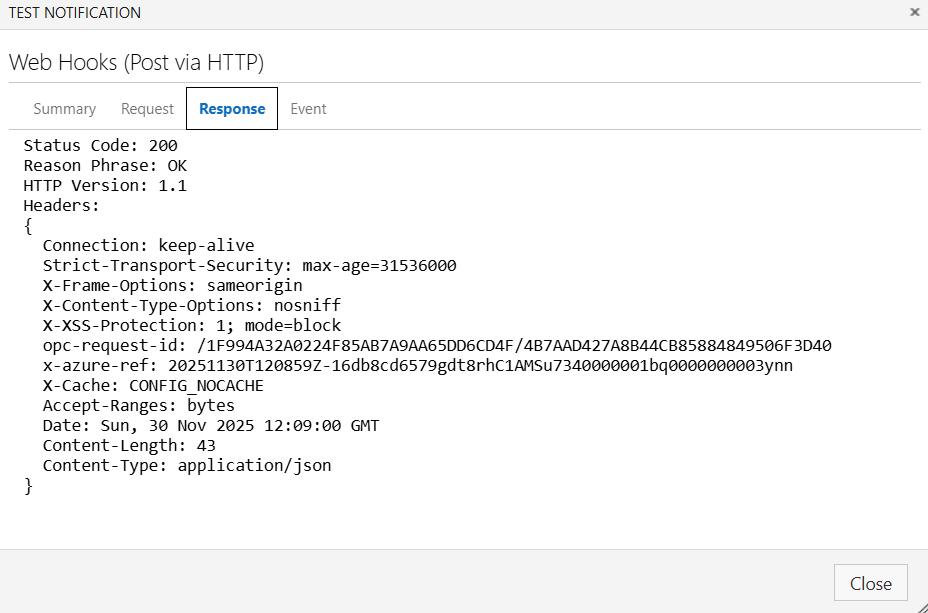The width and height of the screenshot is (928, 613).
Task: Open the Event tab
Action: [x=308, y=108]
